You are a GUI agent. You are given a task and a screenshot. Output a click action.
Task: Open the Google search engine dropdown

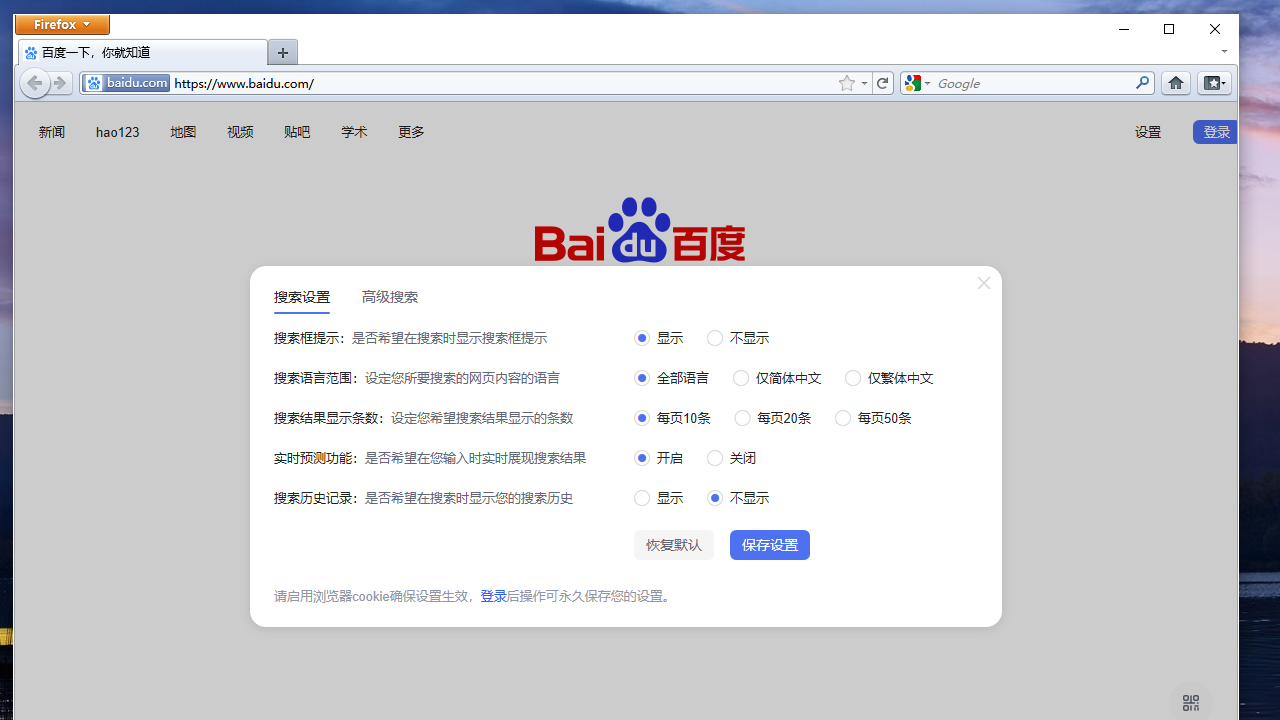926,83
